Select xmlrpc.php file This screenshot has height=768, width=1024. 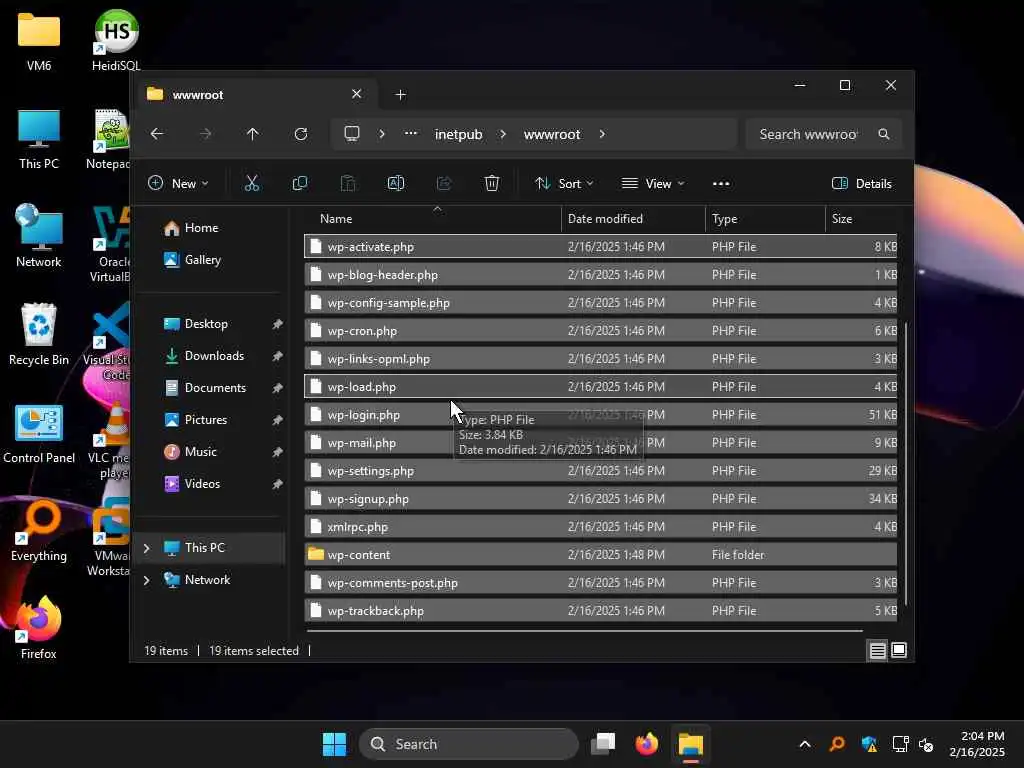[600, 527]
